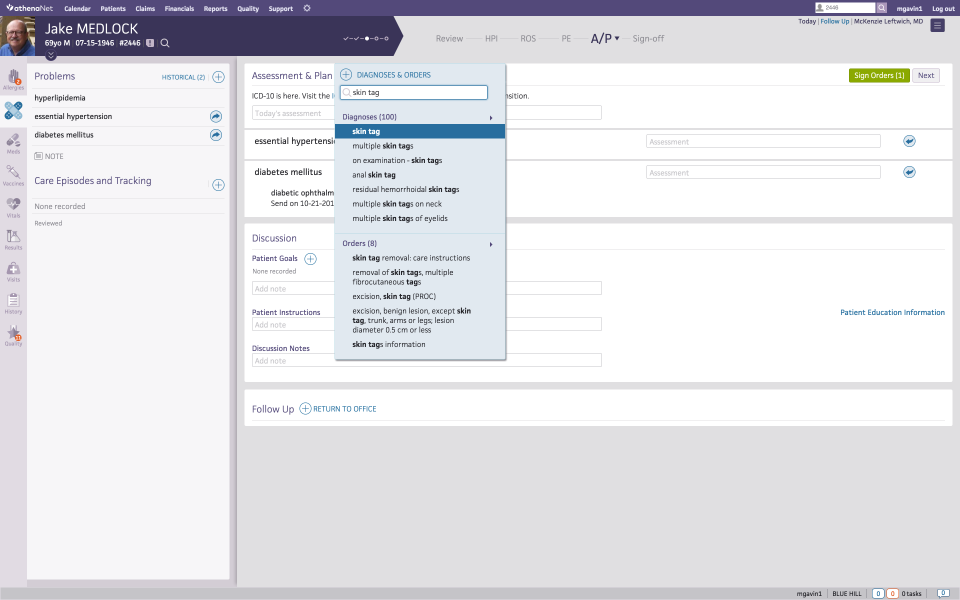Select 'multiple skin tags' diagnosis
Screen dimensions: 960x600
coord(383,146)
